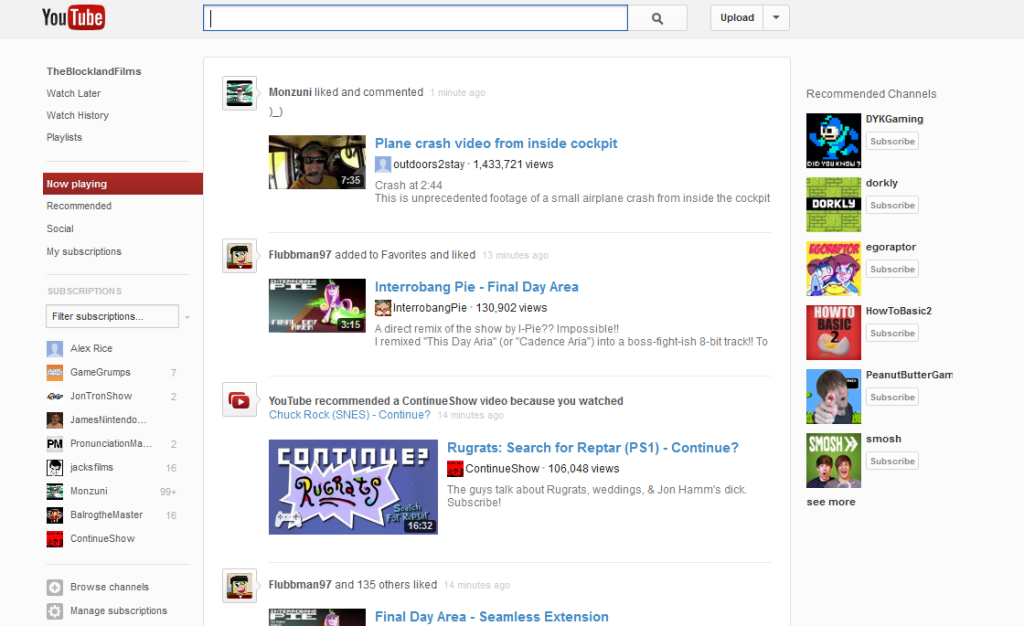The image size is (1024, 626).
Task: Click the Filter subscriptions text box
Action: 112,317
